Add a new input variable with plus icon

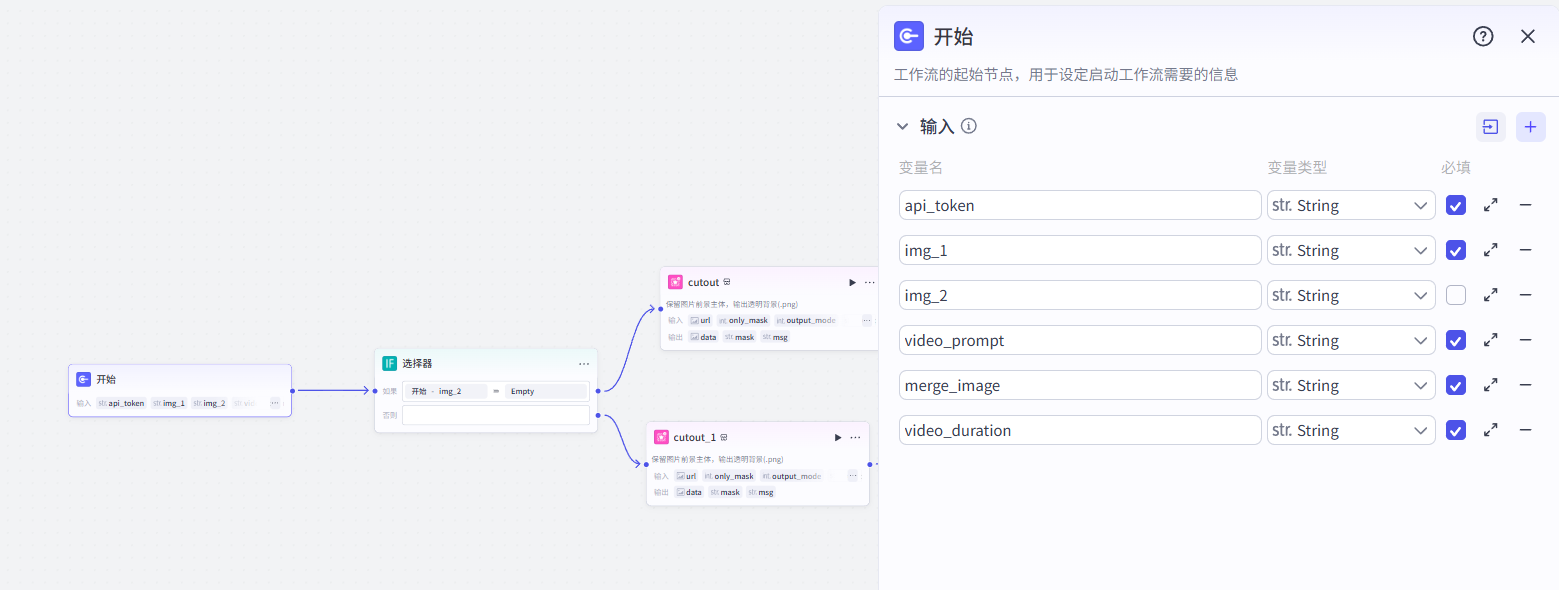1530,127
